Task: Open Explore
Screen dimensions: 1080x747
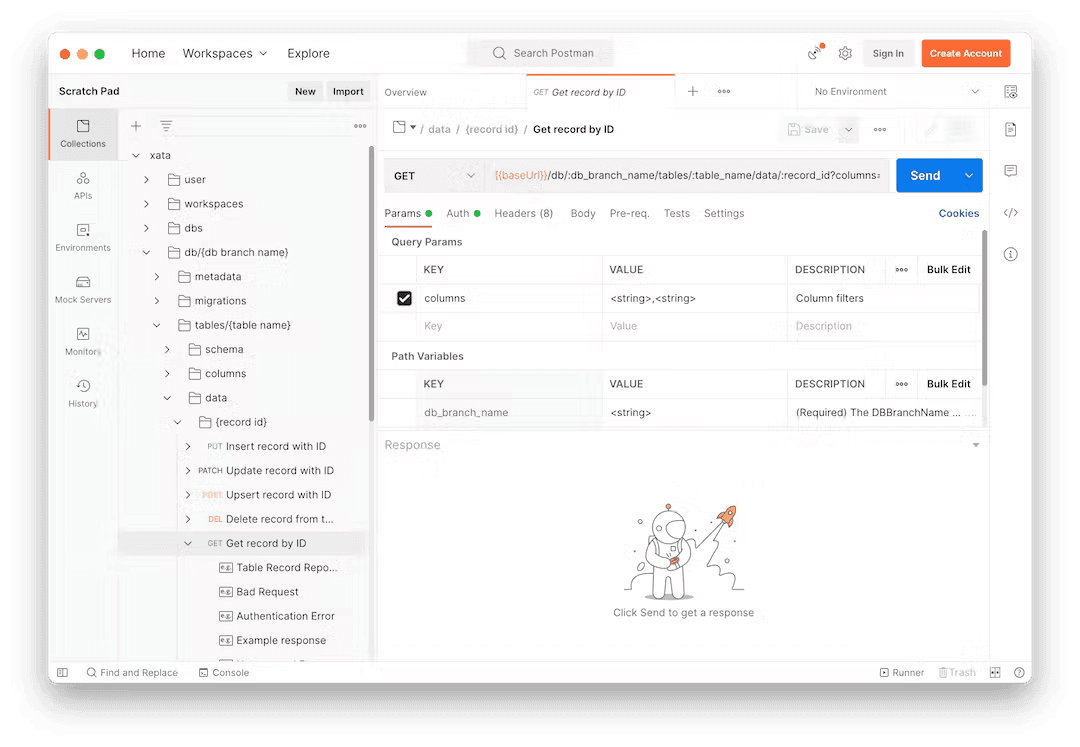Action: 308,53
